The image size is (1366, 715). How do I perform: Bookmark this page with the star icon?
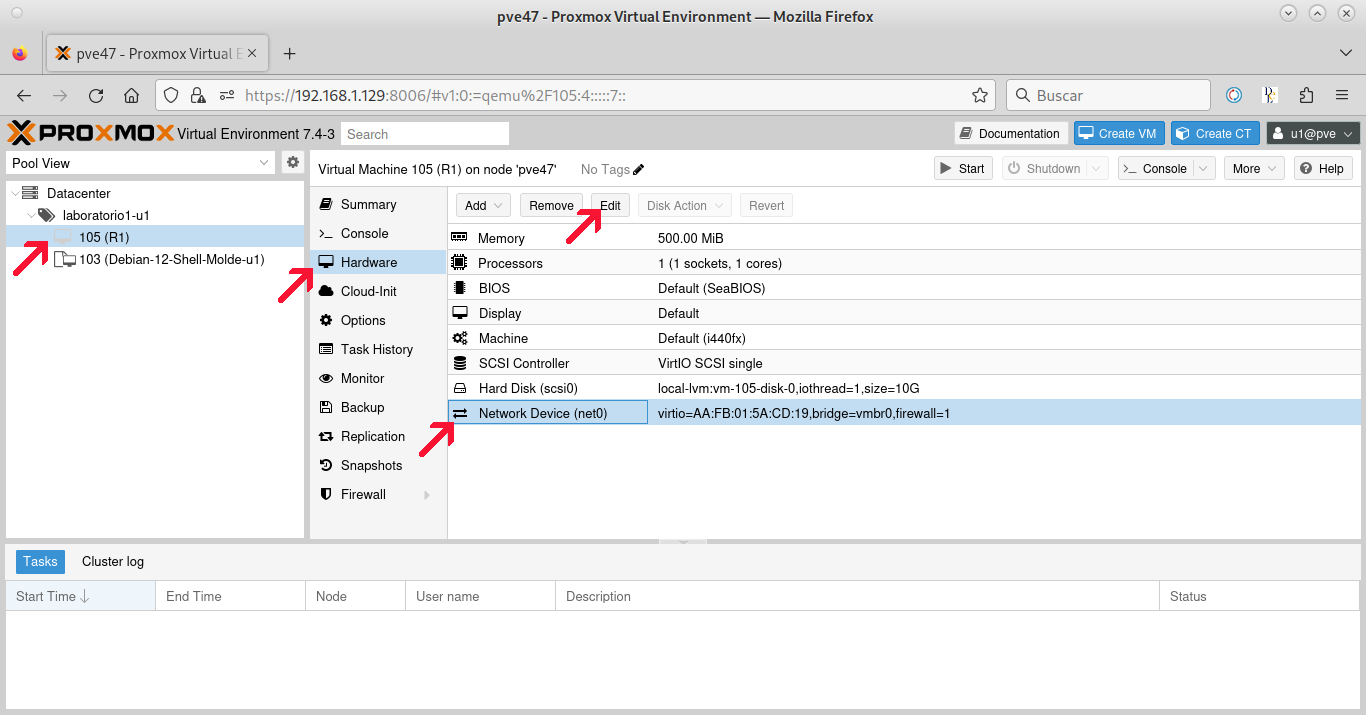coord(980,95)
